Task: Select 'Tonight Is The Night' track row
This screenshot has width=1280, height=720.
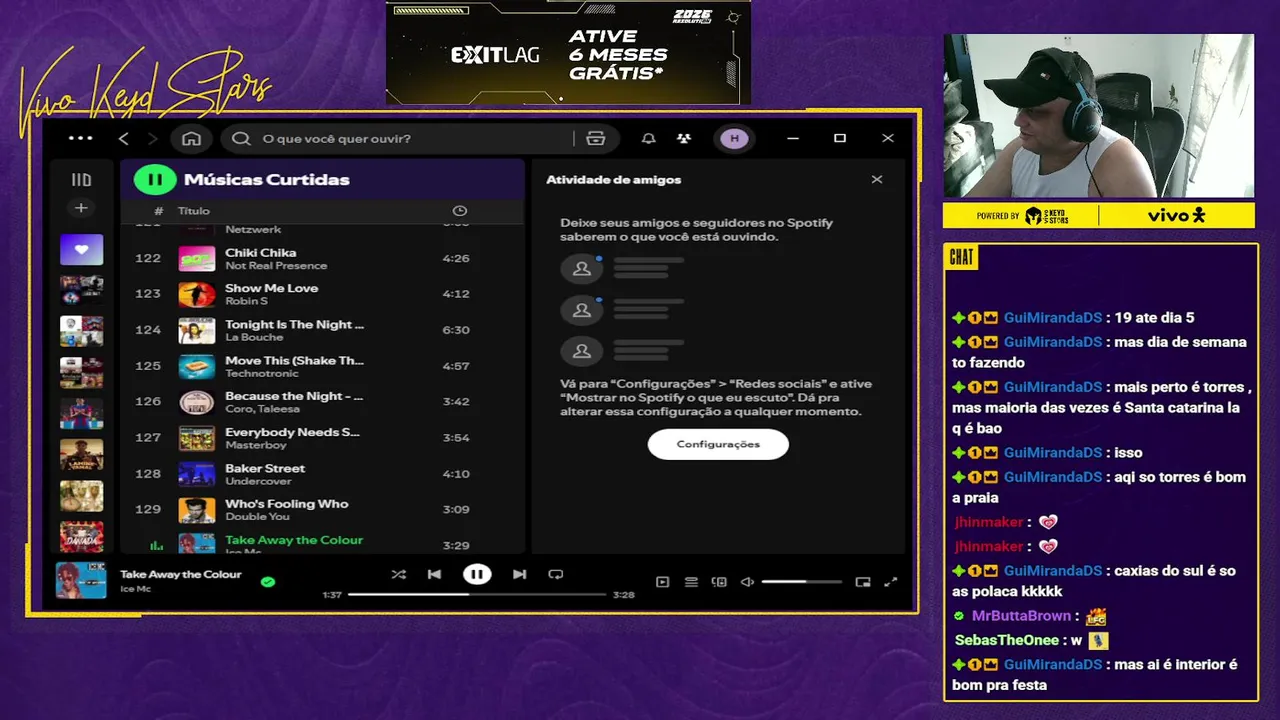Action: pos(322,330)
